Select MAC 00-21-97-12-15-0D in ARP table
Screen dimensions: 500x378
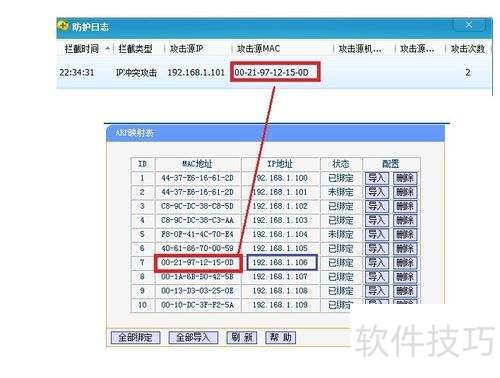point(197,263)
